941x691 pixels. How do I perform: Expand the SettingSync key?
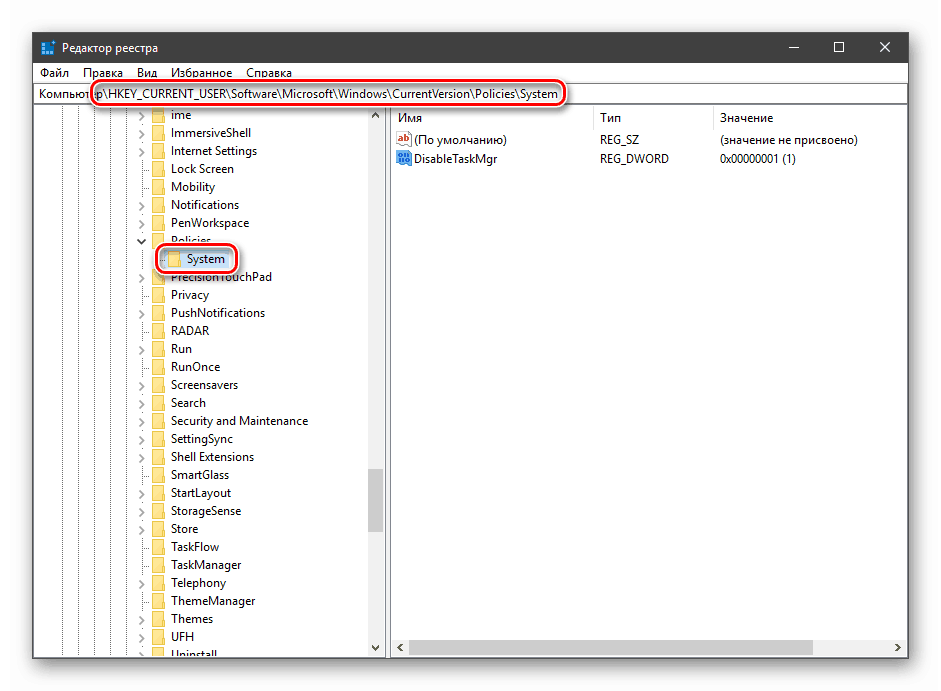[142, 439]
